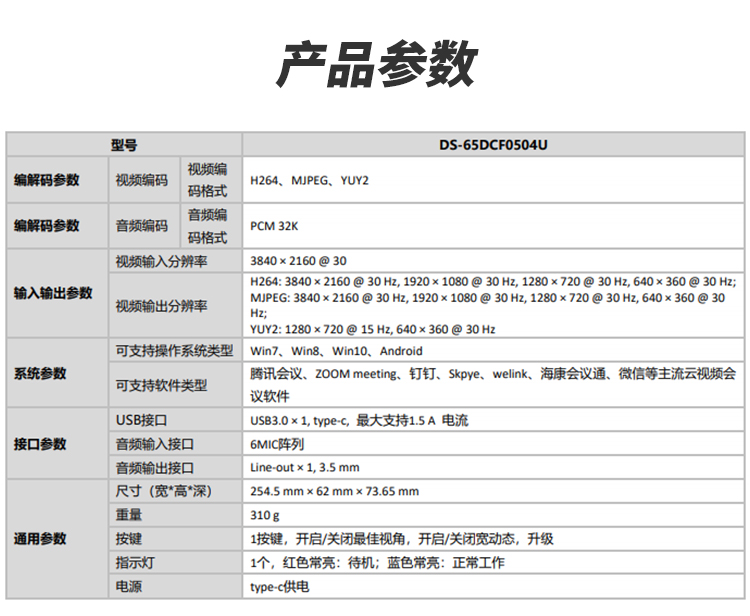Select the 254.5 mm dimensions value
750x616 pixels.
tap(334, 491)
